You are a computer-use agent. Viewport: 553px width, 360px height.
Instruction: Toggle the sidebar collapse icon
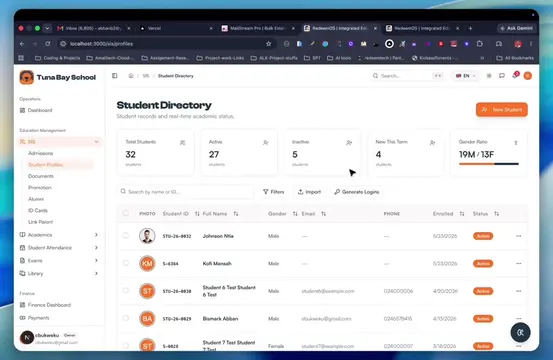coord(115,76)
